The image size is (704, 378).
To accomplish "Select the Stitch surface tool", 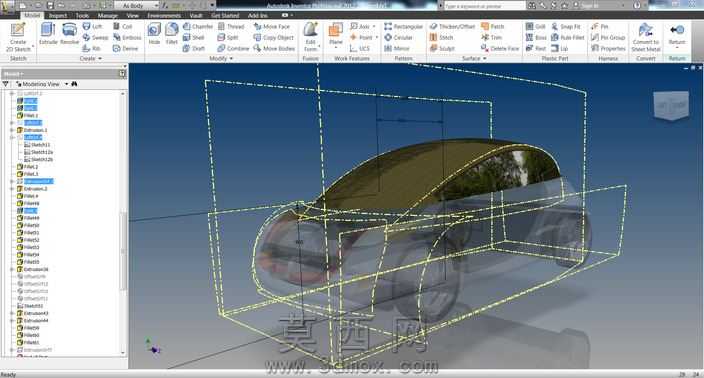I will point(441,38).
